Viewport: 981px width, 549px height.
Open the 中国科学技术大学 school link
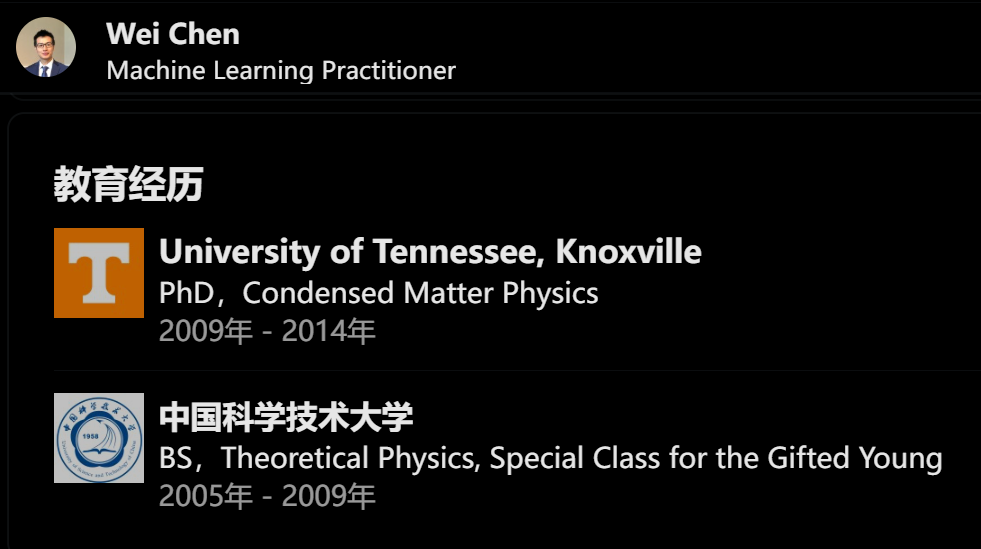coord(286,417)
